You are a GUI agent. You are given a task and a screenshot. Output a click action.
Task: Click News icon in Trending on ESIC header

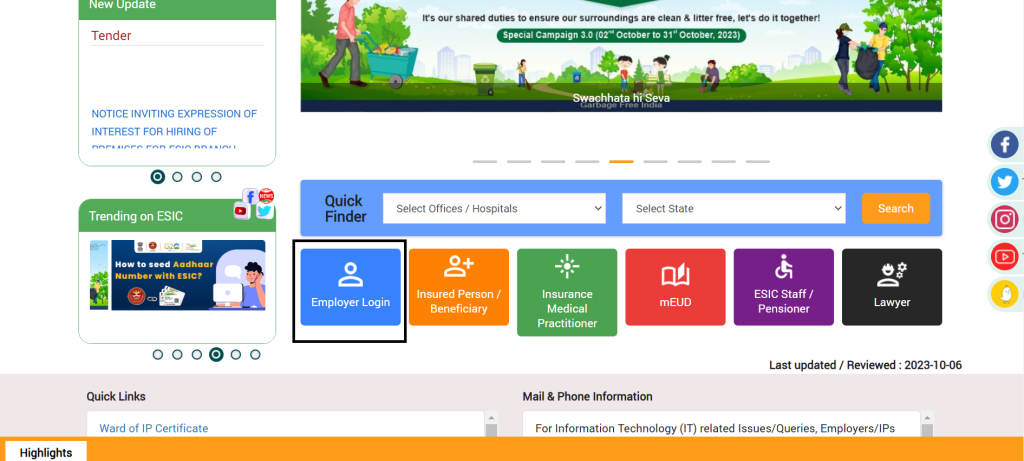(266, 195)
